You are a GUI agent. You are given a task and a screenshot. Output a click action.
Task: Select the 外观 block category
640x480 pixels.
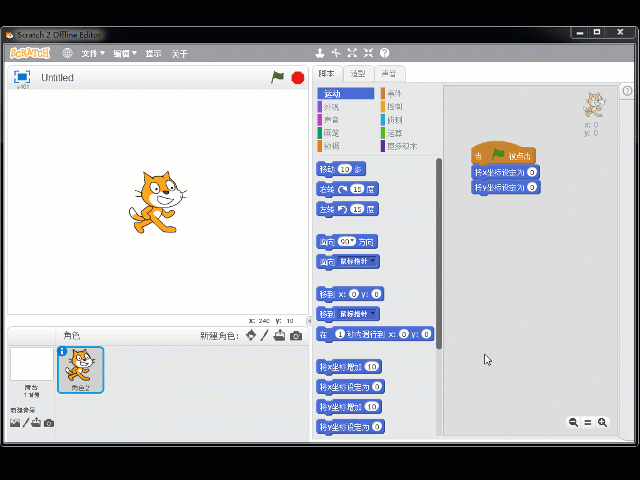pos(331,107)
